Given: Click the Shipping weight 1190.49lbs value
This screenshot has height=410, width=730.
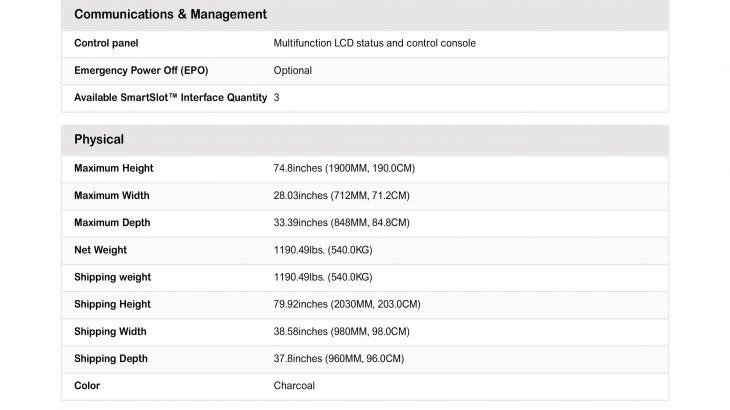Looking at the screenshot, I should [323, 277].
